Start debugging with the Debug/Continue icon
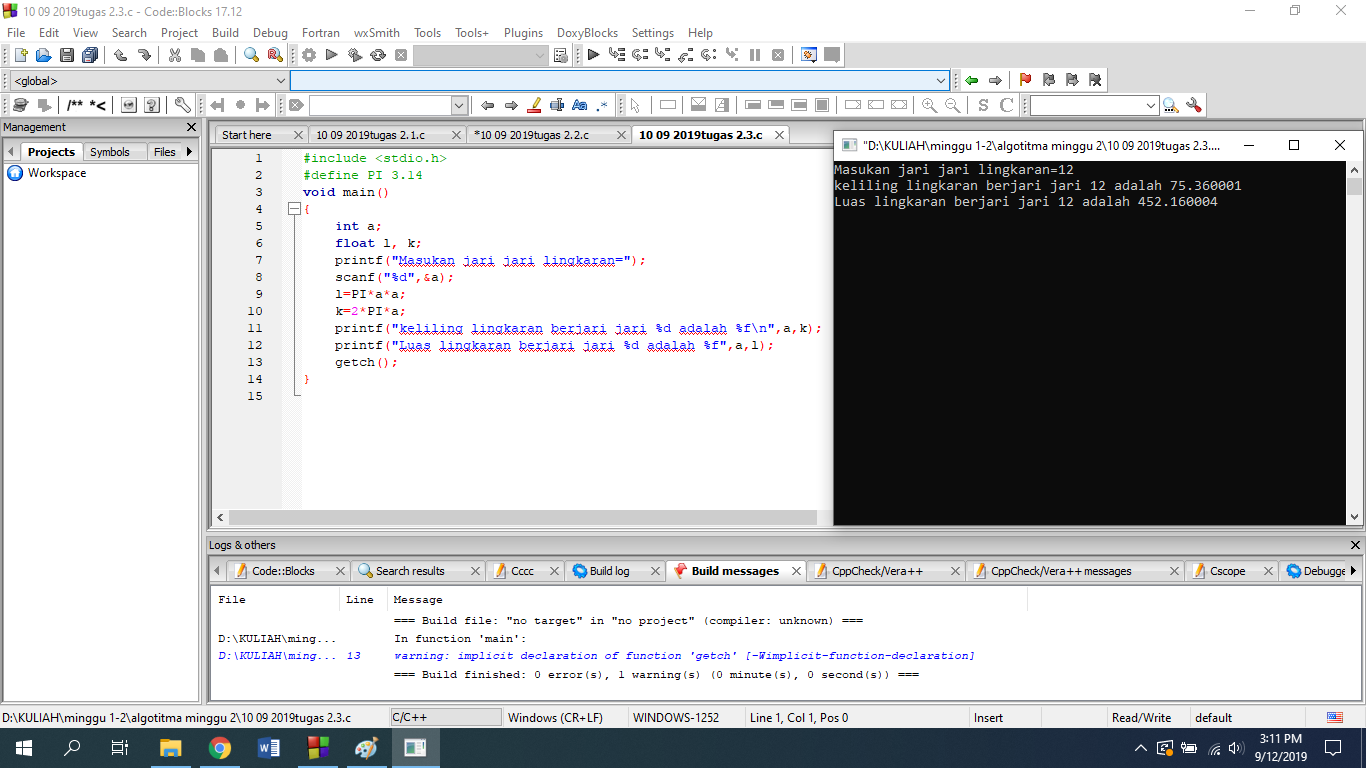Image resolution: width=1366 pixels, height=768 pixels. click(593, 55)
